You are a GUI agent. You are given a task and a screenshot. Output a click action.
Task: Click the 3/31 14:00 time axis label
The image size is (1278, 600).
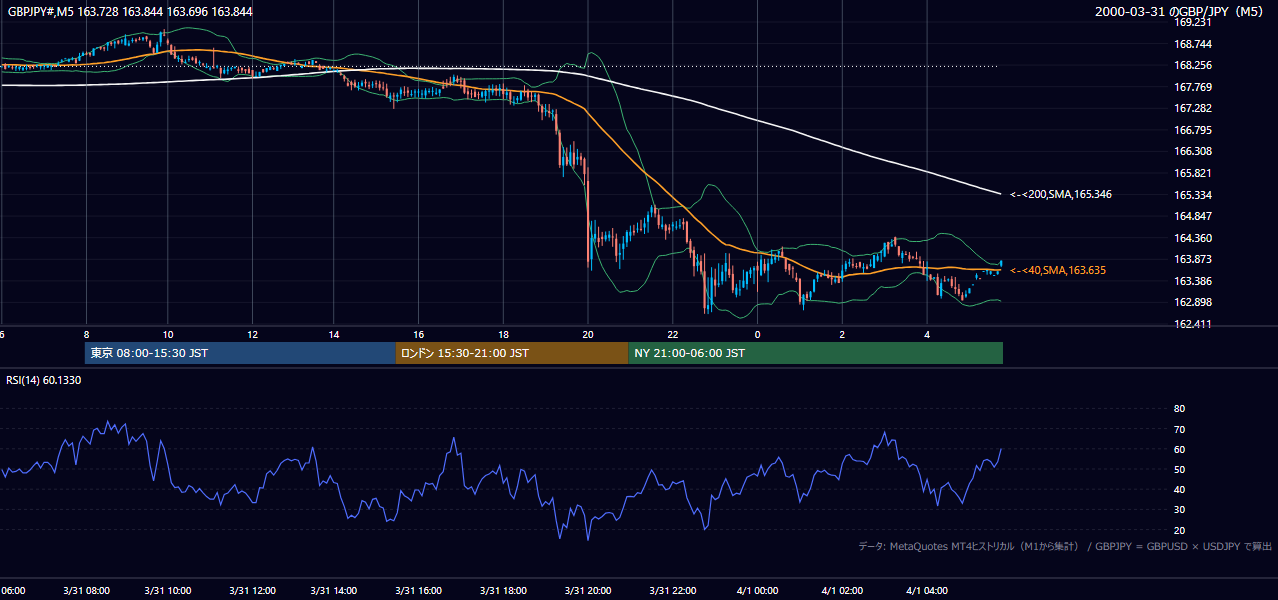point(334,591)
